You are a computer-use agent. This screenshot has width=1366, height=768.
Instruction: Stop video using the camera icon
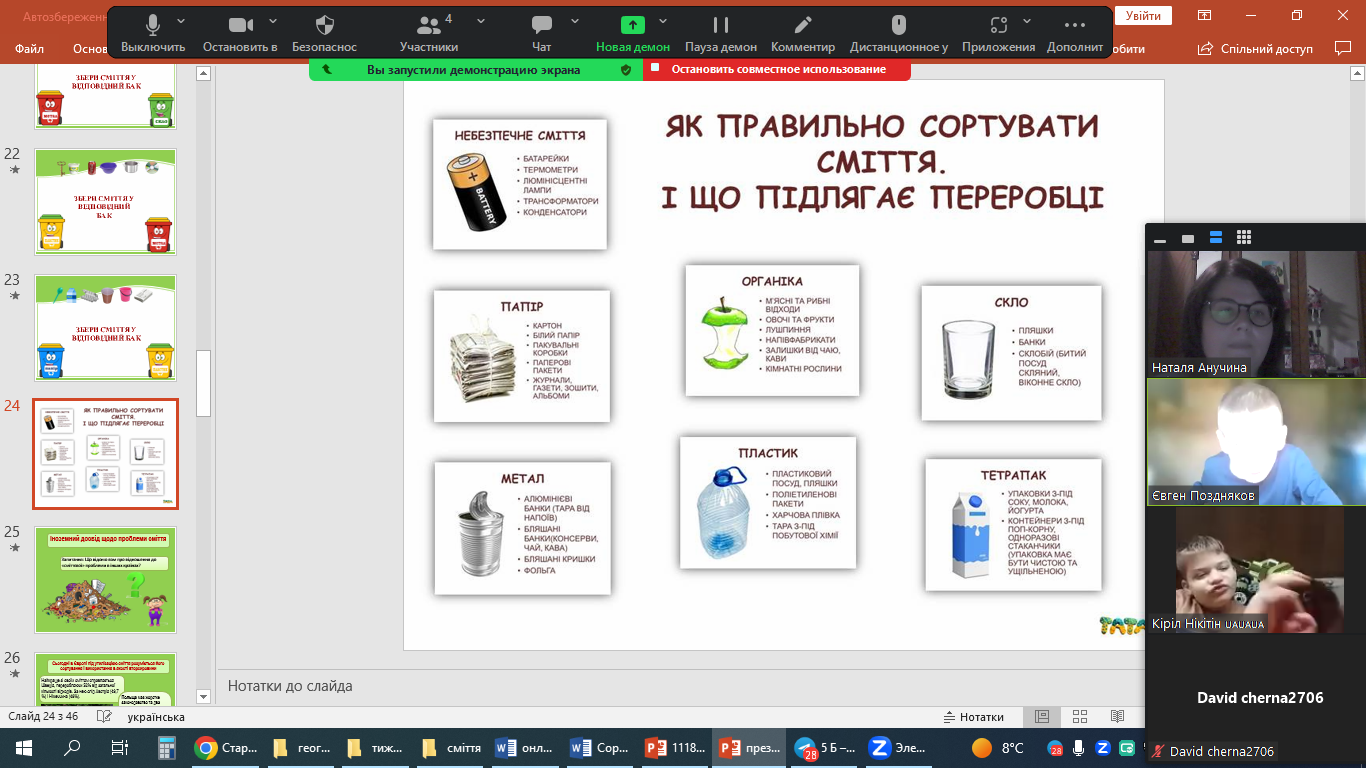click(x=240, y=25)
